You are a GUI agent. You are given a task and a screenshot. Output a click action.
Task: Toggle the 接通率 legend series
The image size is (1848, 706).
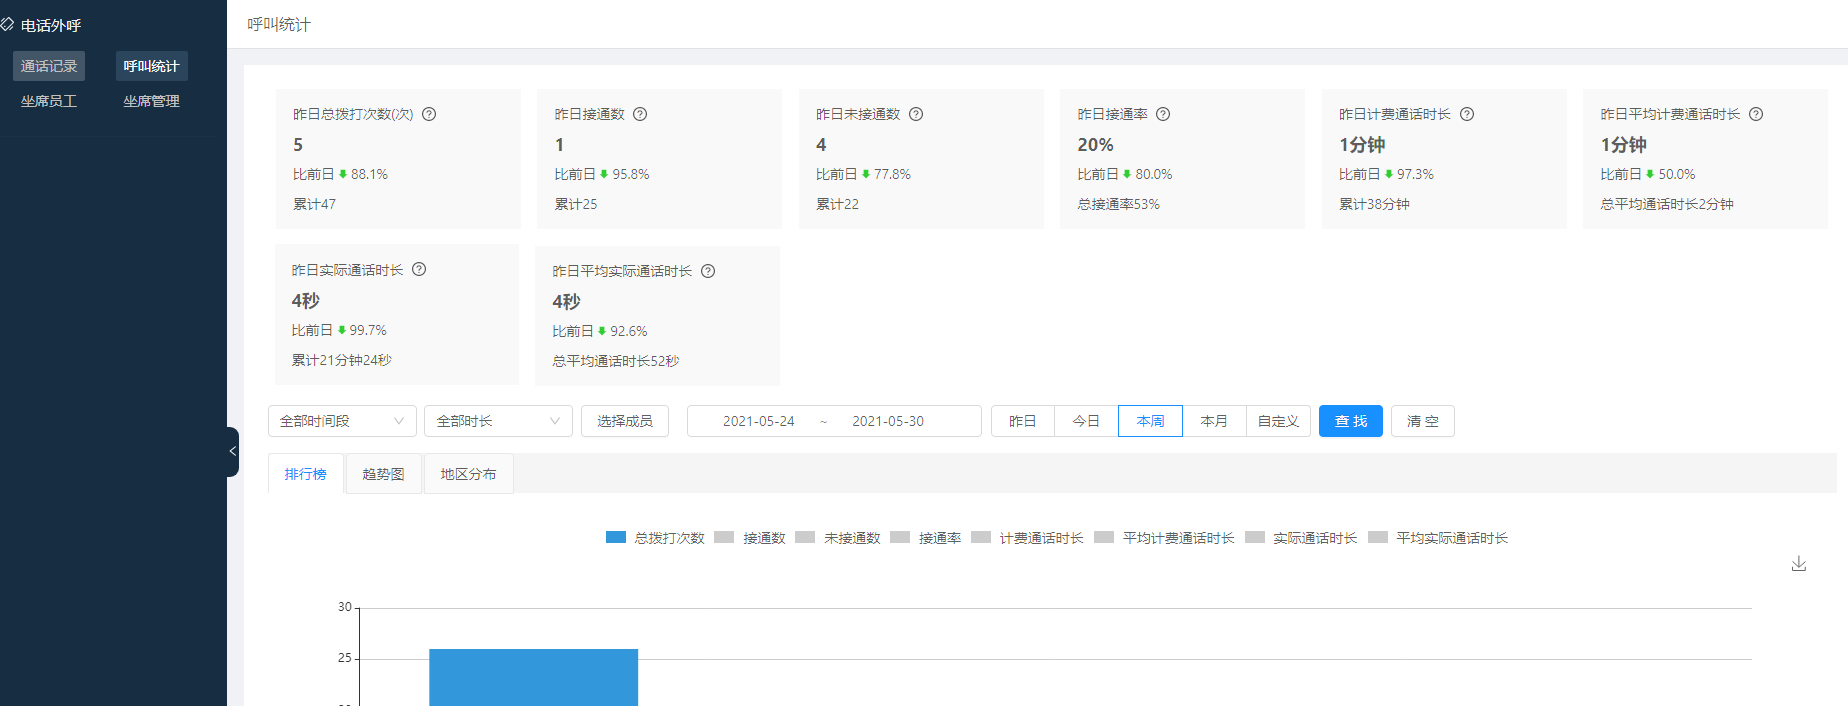point(926,538)
